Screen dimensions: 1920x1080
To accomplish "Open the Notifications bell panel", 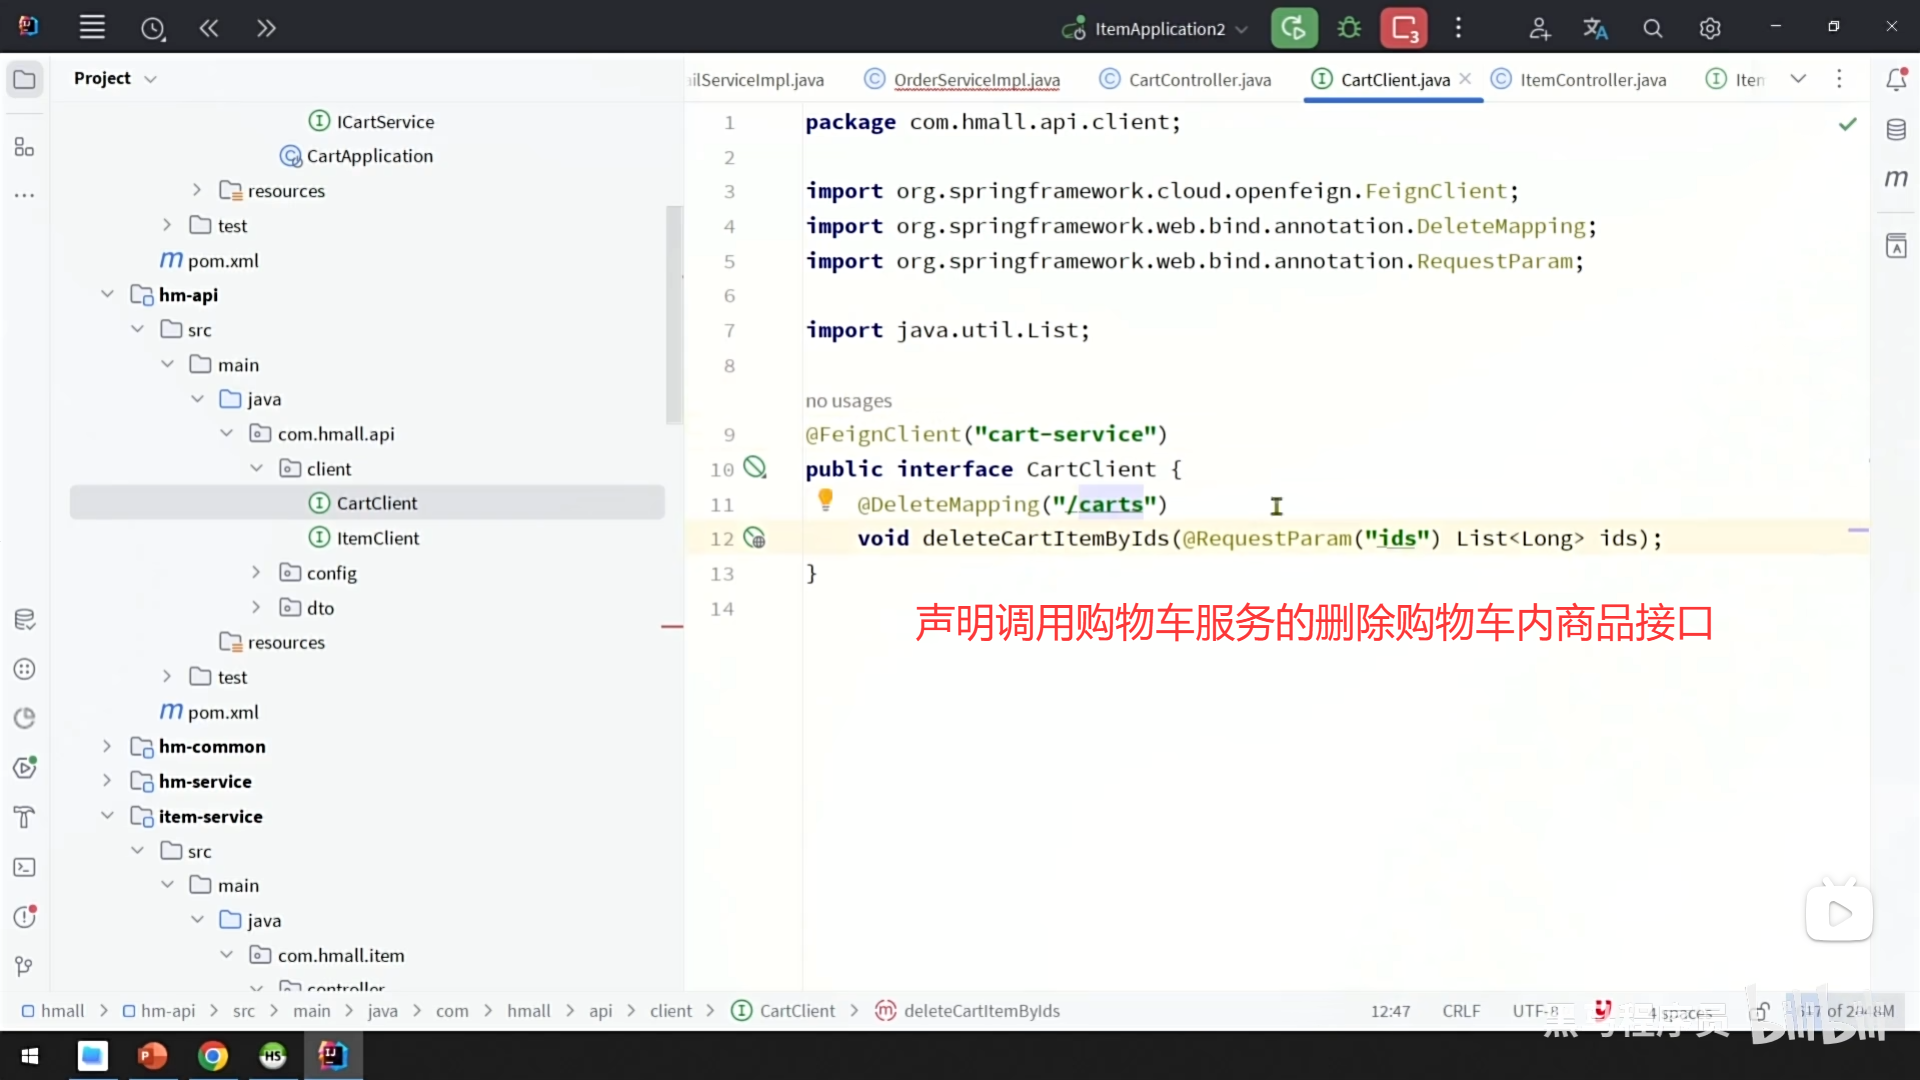I will point(1896,80).
